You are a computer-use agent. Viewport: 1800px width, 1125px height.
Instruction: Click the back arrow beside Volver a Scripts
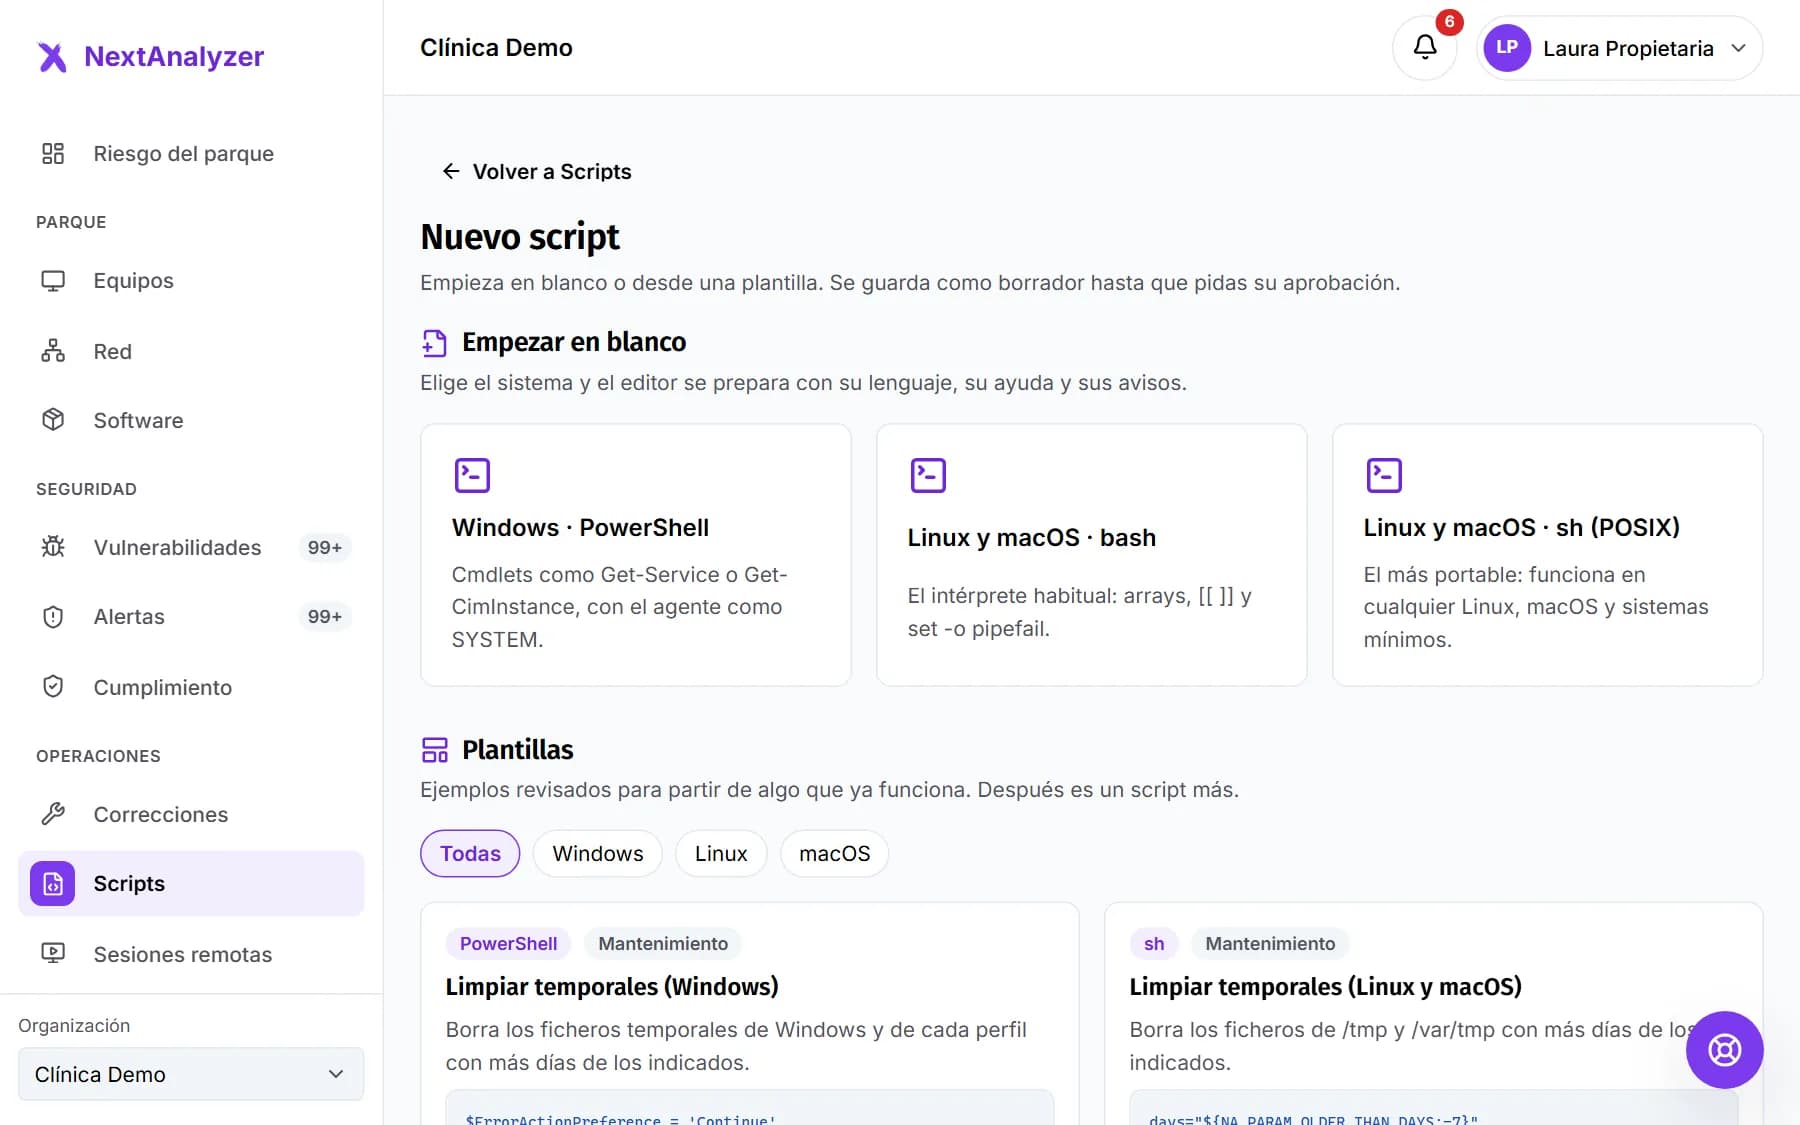click(451, 172)
